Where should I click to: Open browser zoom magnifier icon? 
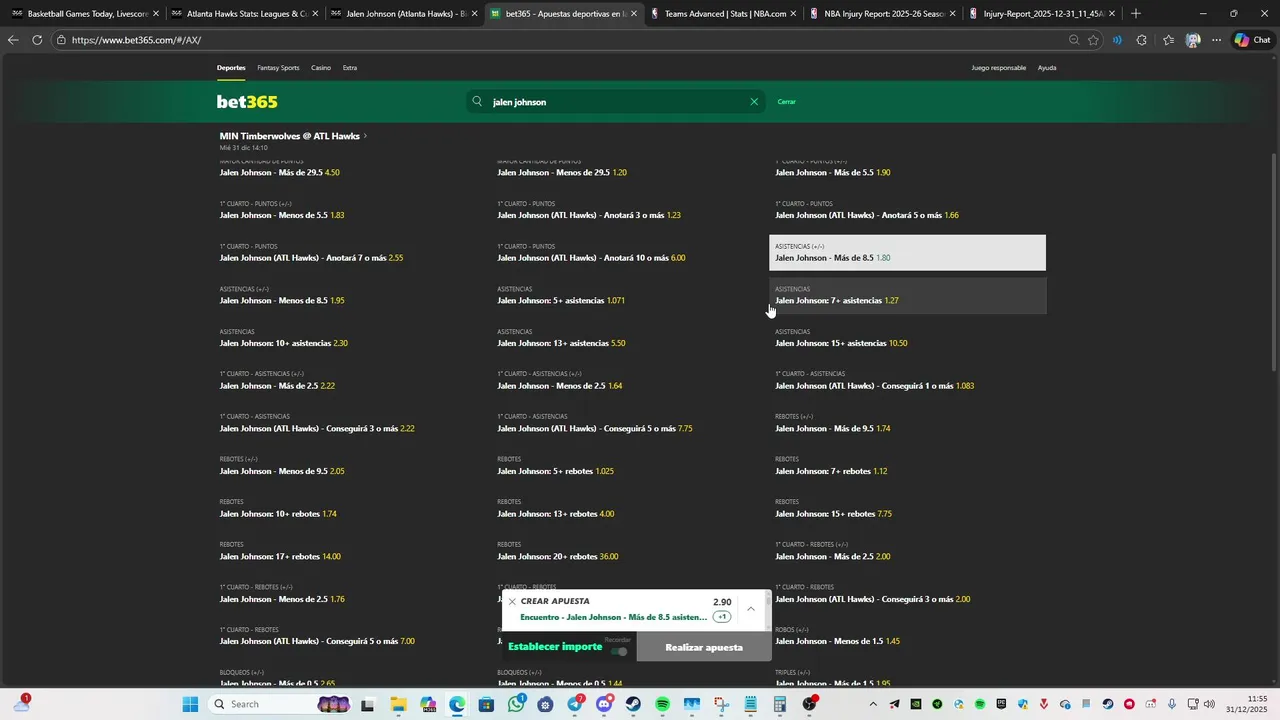[1074, 40]
